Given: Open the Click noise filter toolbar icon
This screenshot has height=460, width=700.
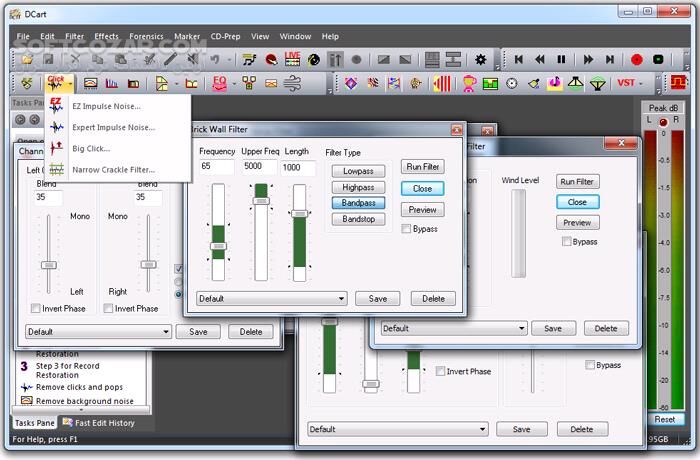Looking at the screenshot, I should coord(57,83).
